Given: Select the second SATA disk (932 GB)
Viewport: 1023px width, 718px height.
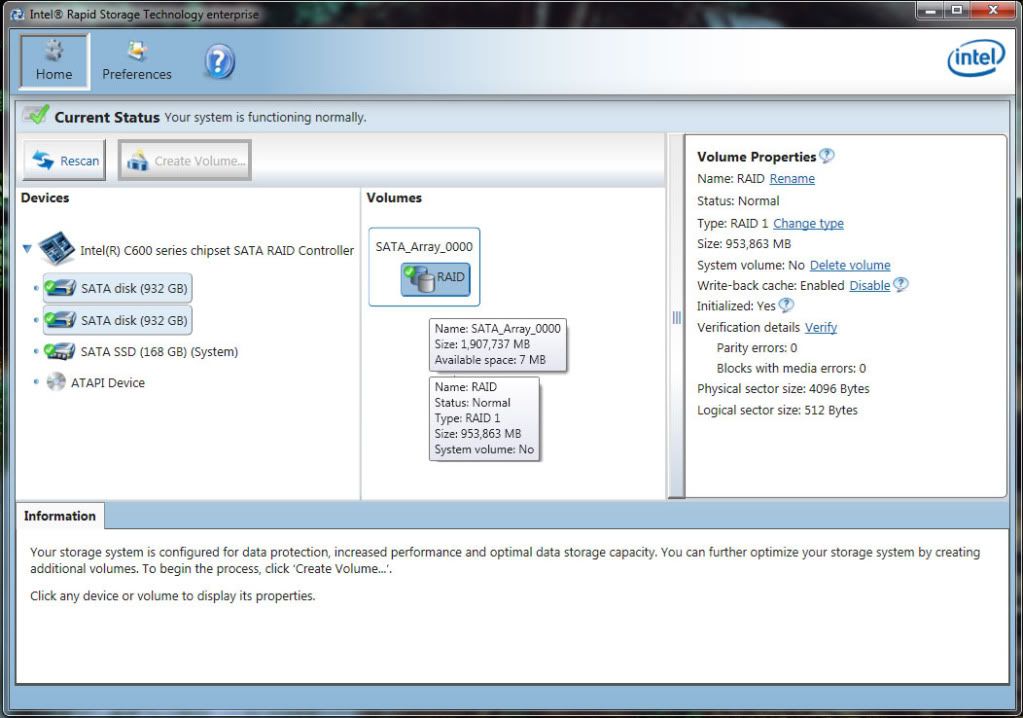Looking at the screenshot, I should coord(117,320).
